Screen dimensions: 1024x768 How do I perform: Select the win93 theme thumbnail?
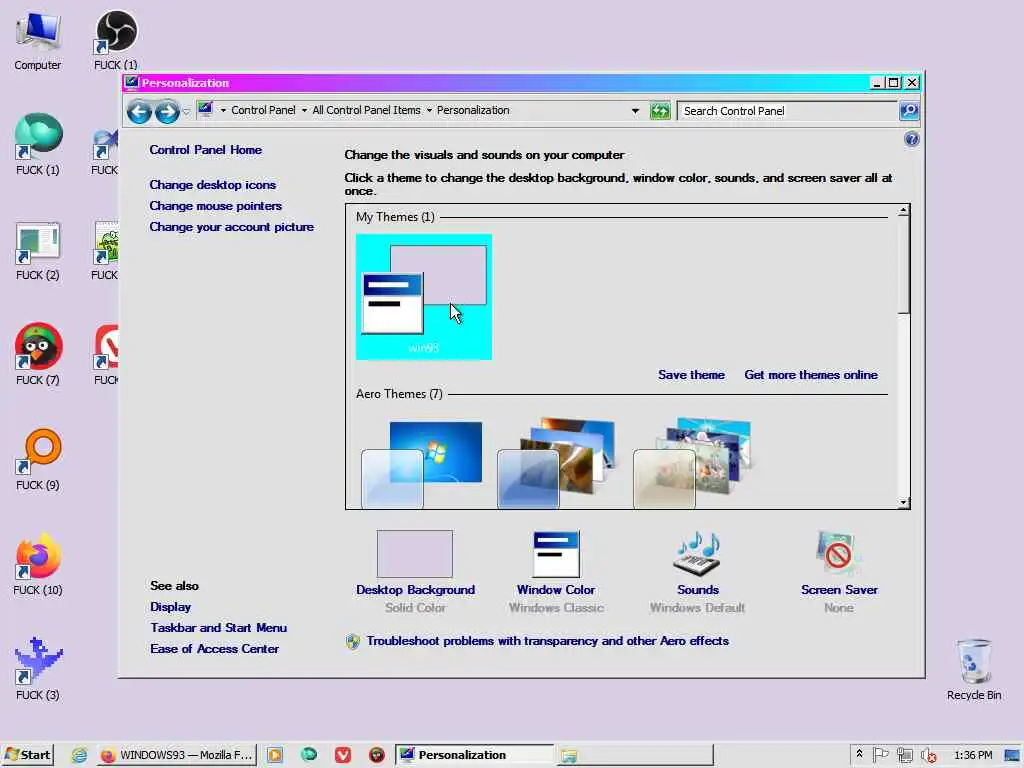[x=424, y=296]
